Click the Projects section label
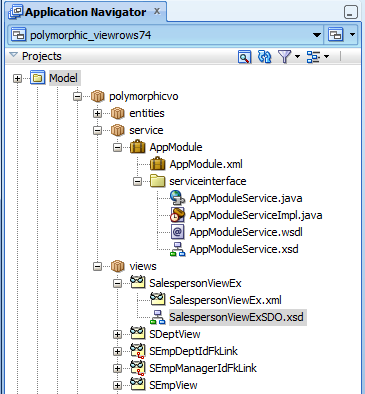This screenshot has height=394, width=365. pyautogui.click(x=42, y=56)
